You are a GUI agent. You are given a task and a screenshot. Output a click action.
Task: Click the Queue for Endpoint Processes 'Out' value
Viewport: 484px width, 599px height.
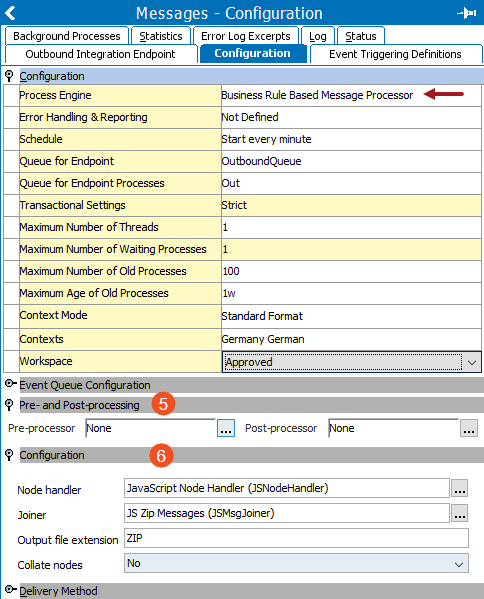pyautogui.click(x=231, y=183)
